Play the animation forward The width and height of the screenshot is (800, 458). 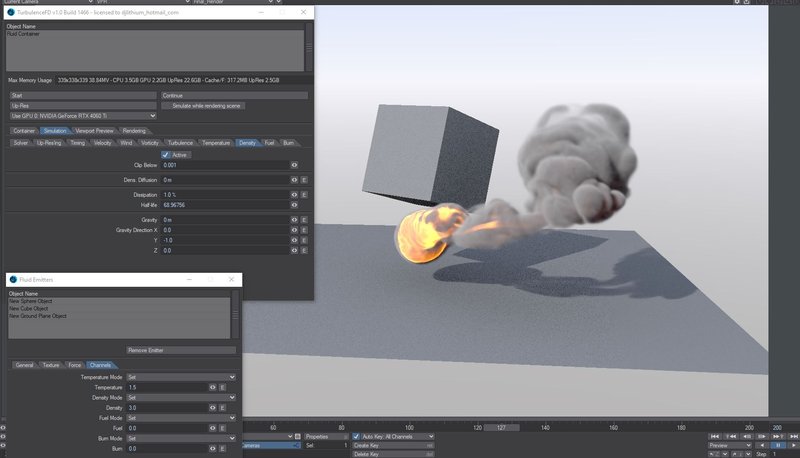tap(794, 445)
